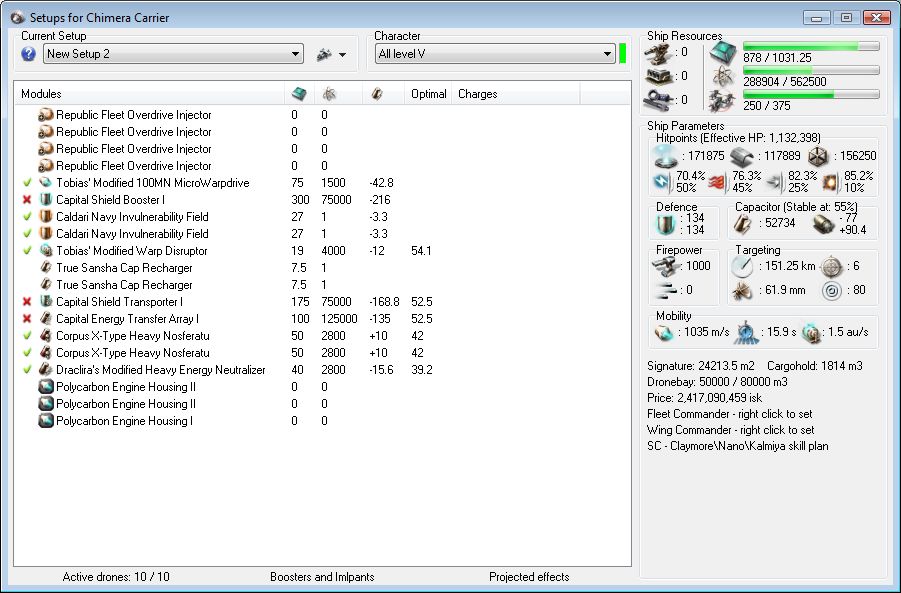Open the Projected effects section
This screenshot has width=901, height=593.
pyautogui.click(x=529, y=577)
